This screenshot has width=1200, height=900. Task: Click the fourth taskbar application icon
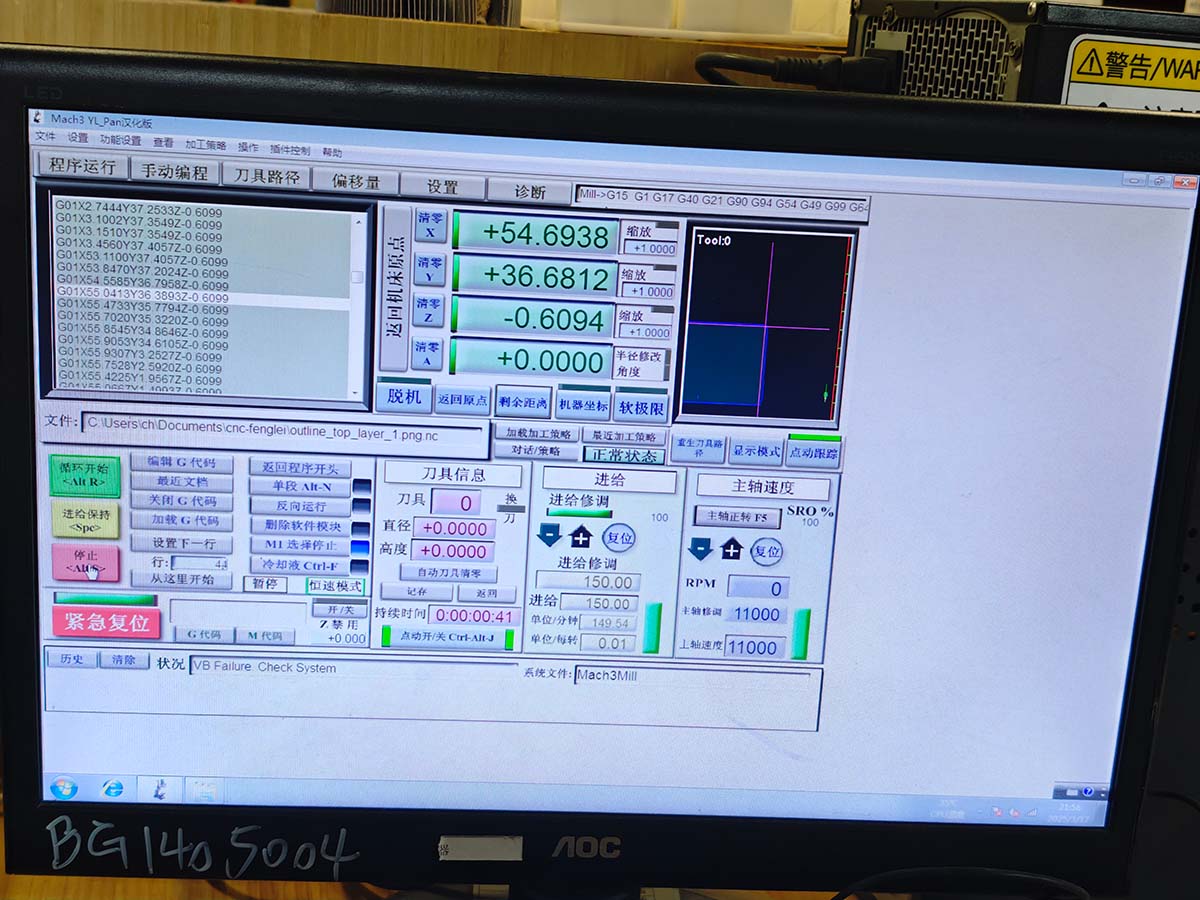(x=204, y=790)
